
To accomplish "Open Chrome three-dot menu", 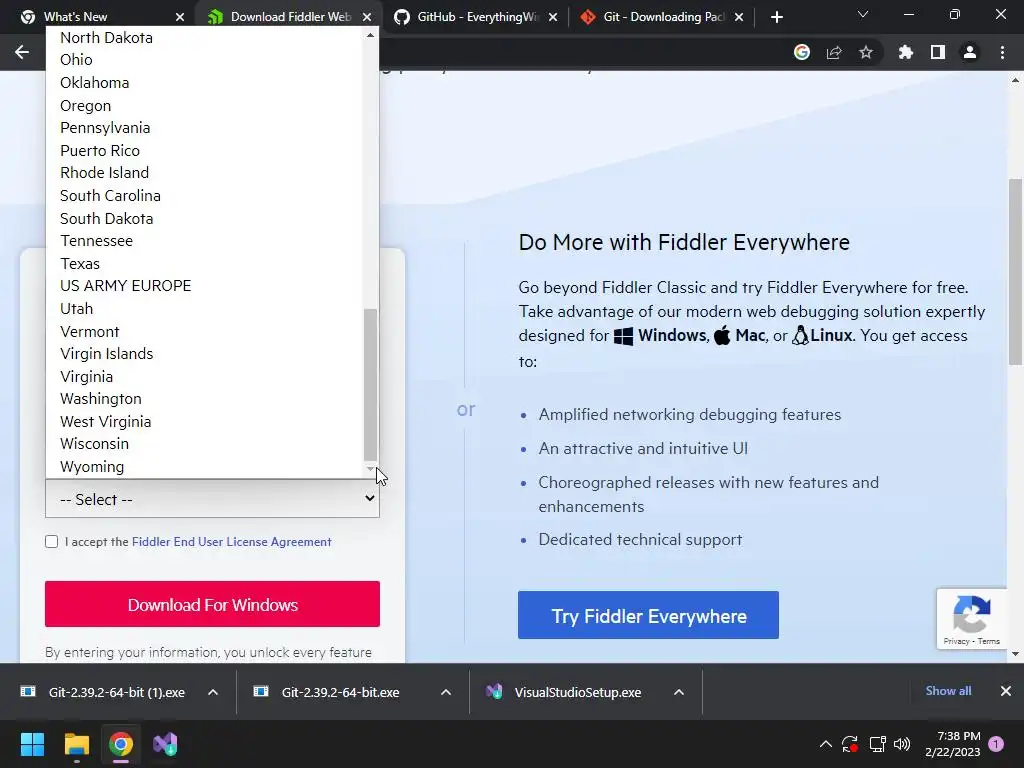I will coord(1002,52).
